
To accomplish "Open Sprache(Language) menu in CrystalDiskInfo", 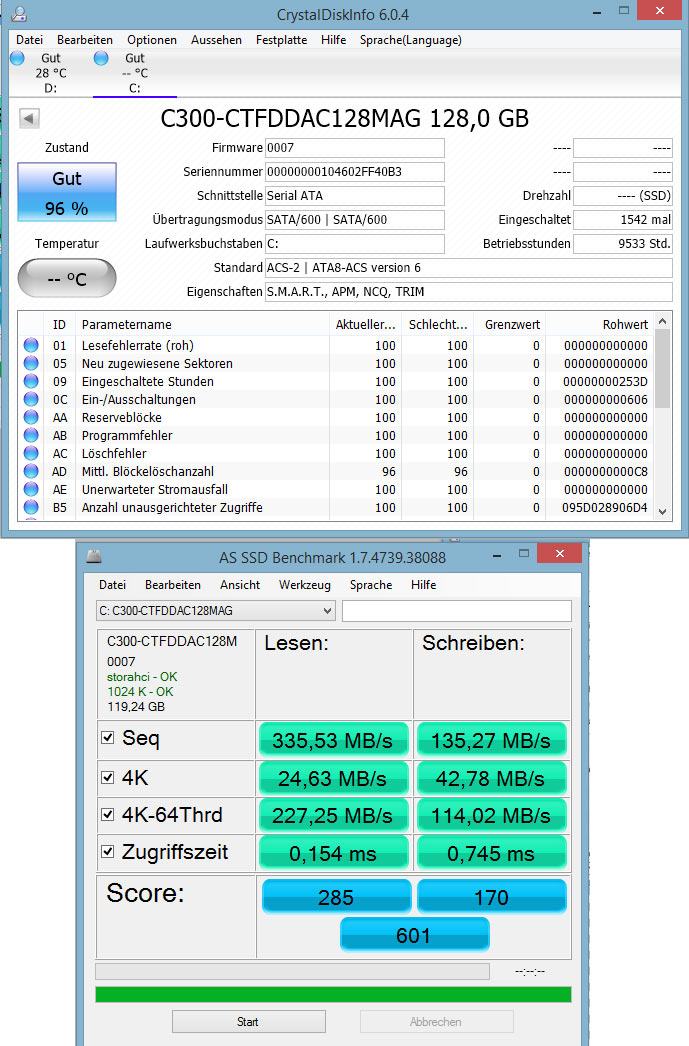I will point(411,40).
